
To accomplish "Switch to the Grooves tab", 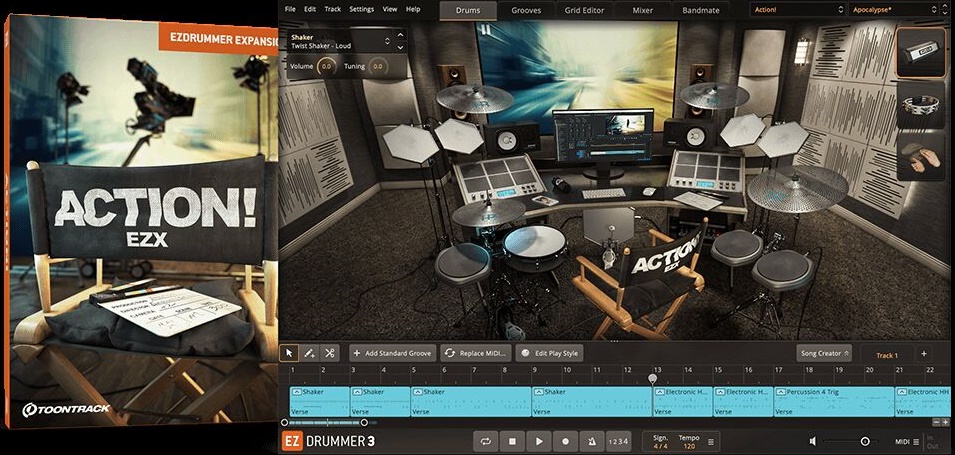I will coord(527,10).
